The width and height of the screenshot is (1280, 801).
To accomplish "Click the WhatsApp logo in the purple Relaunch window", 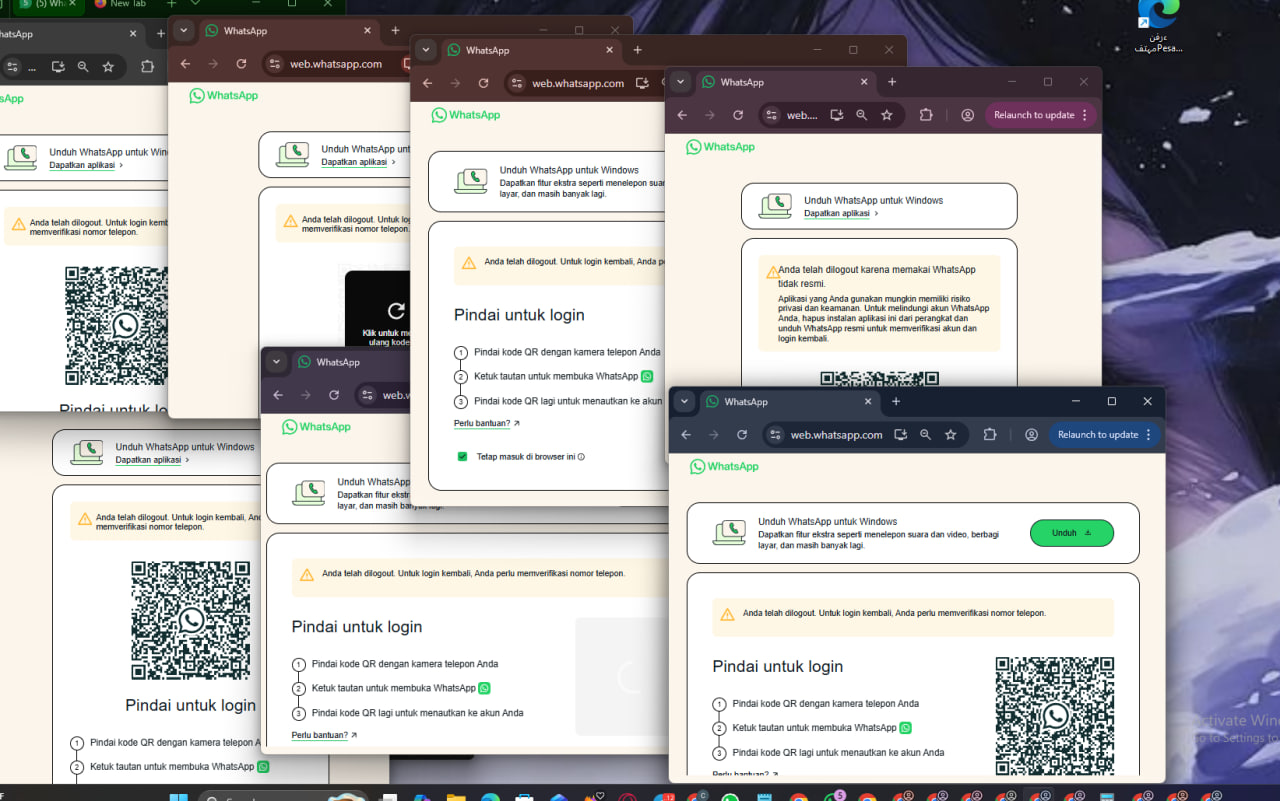I will point(720,146).
